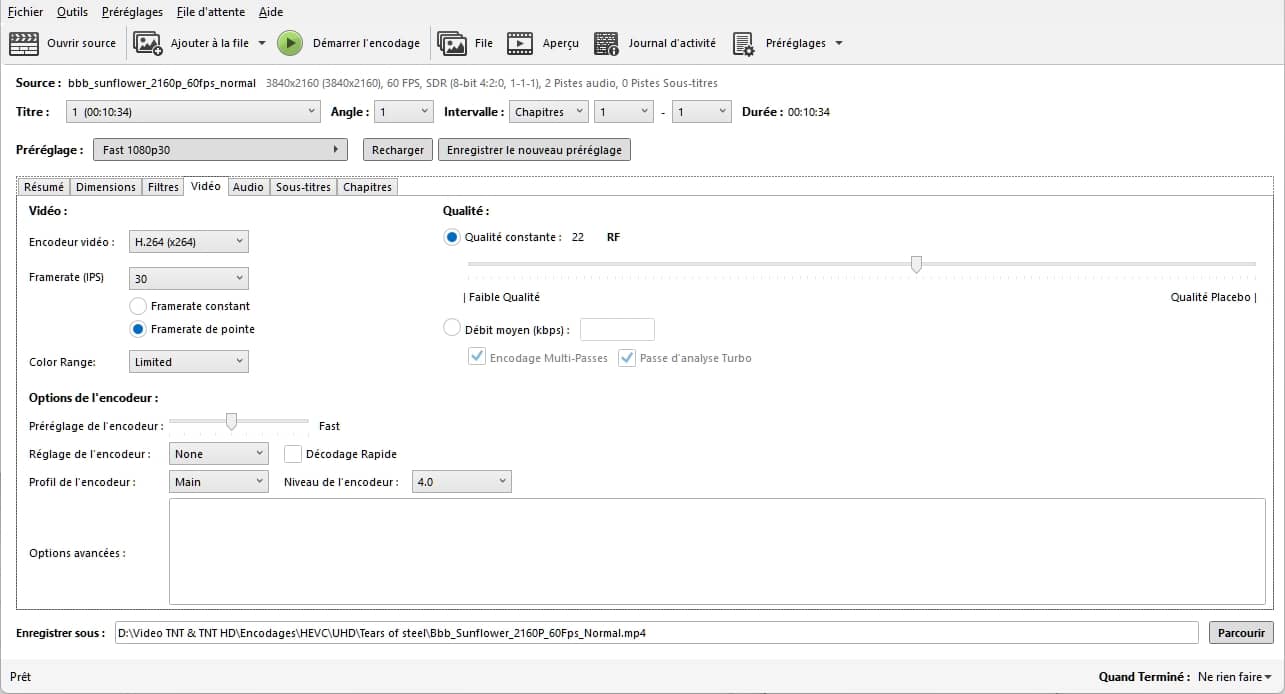Open the Outils menu
This screenshot has height=694, width=1285.
coord(72,12)
